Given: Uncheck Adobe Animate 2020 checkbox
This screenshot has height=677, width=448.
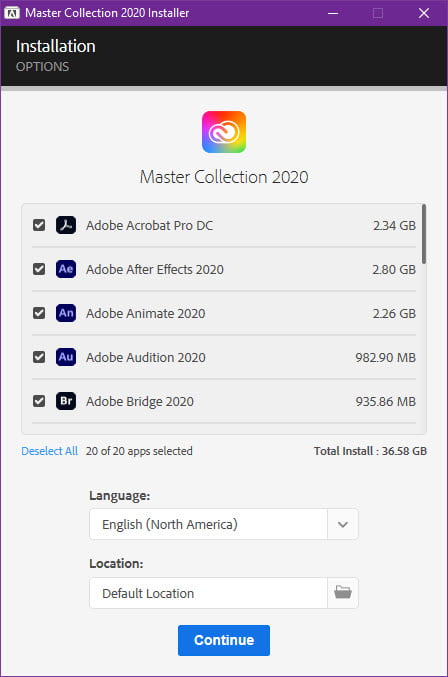Looking at the screenshot, I should (x=39, y=313).
